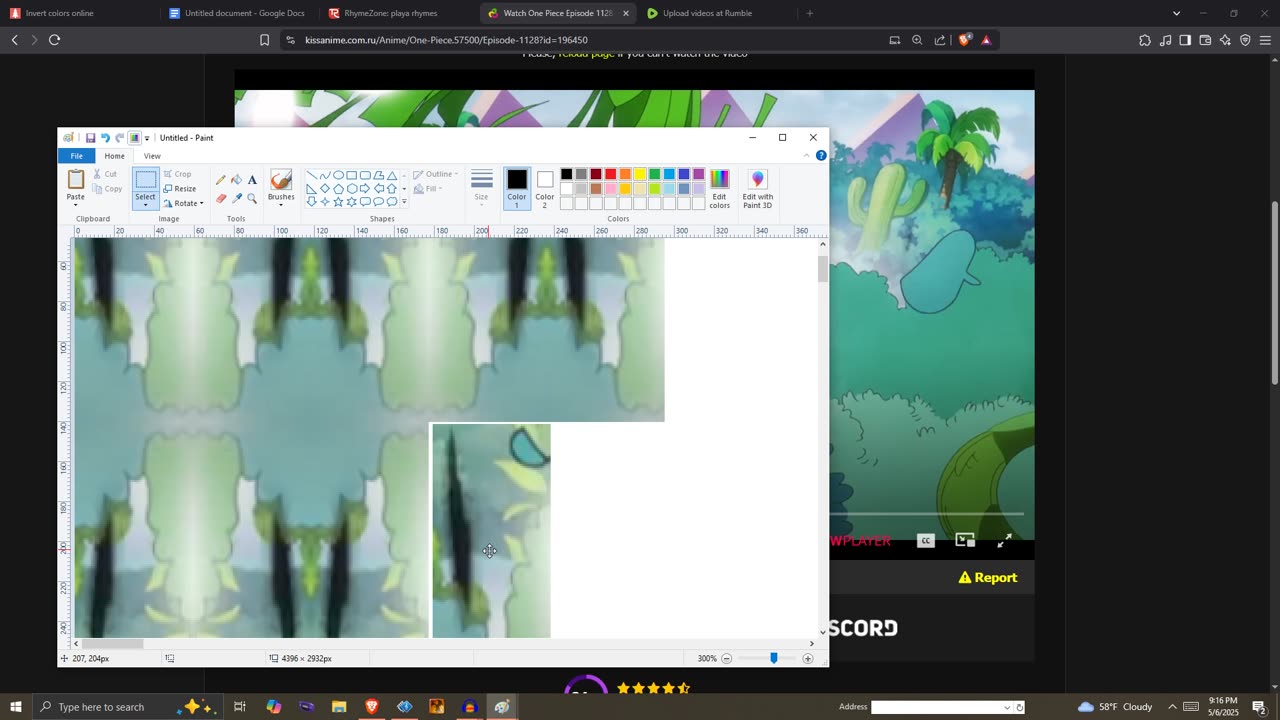Click the Paint zoom slider handle
This screenshot has width=1280, height=720.
tap(773, 658)
